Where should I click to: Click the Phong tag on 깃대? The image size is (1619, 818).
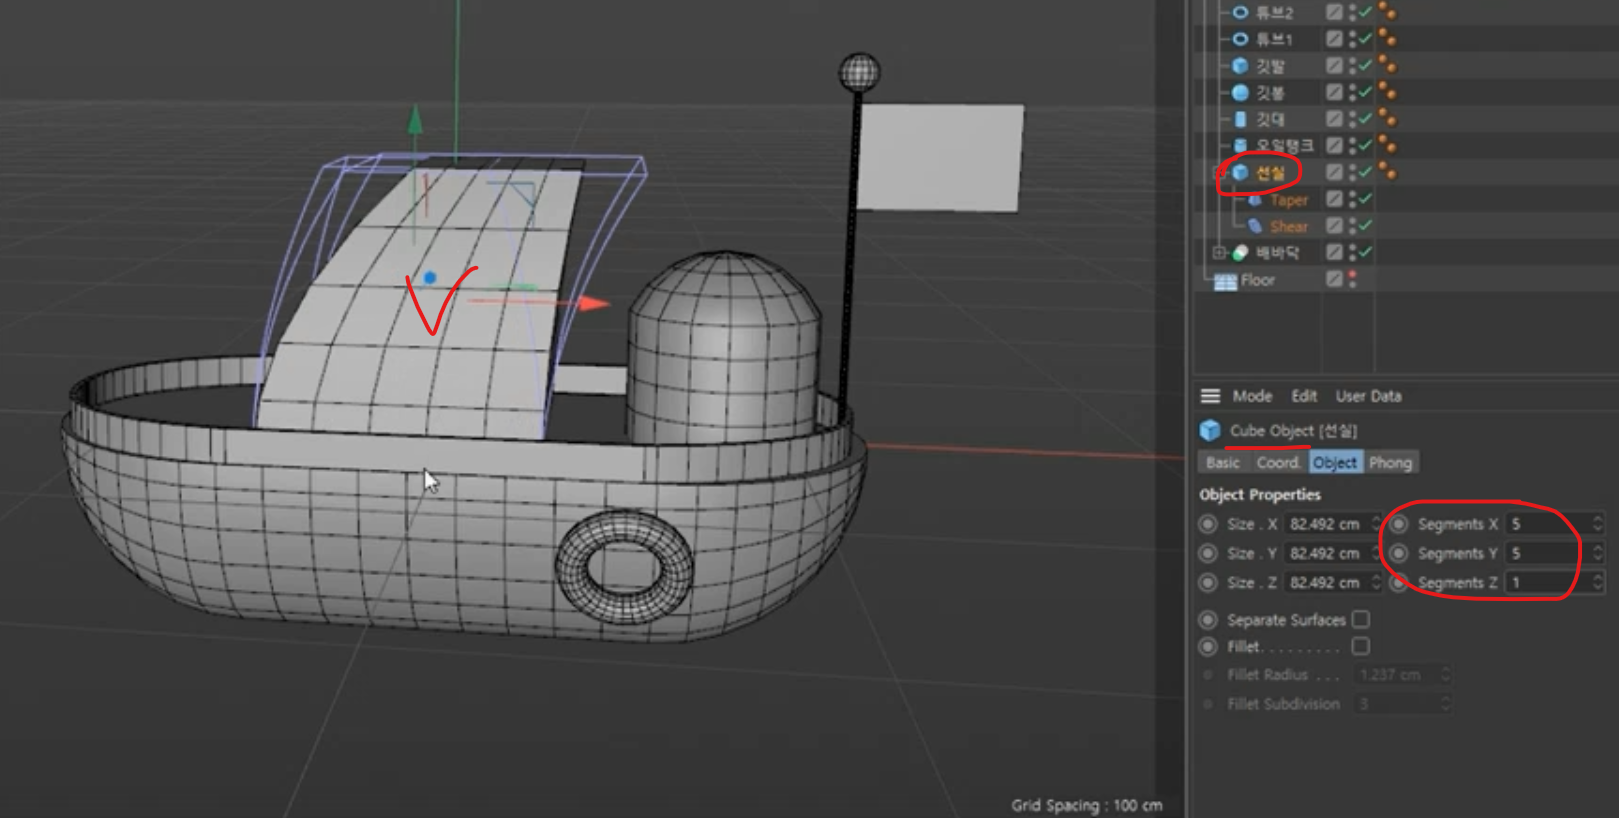pyautogui.click(x=1388, y=119)
